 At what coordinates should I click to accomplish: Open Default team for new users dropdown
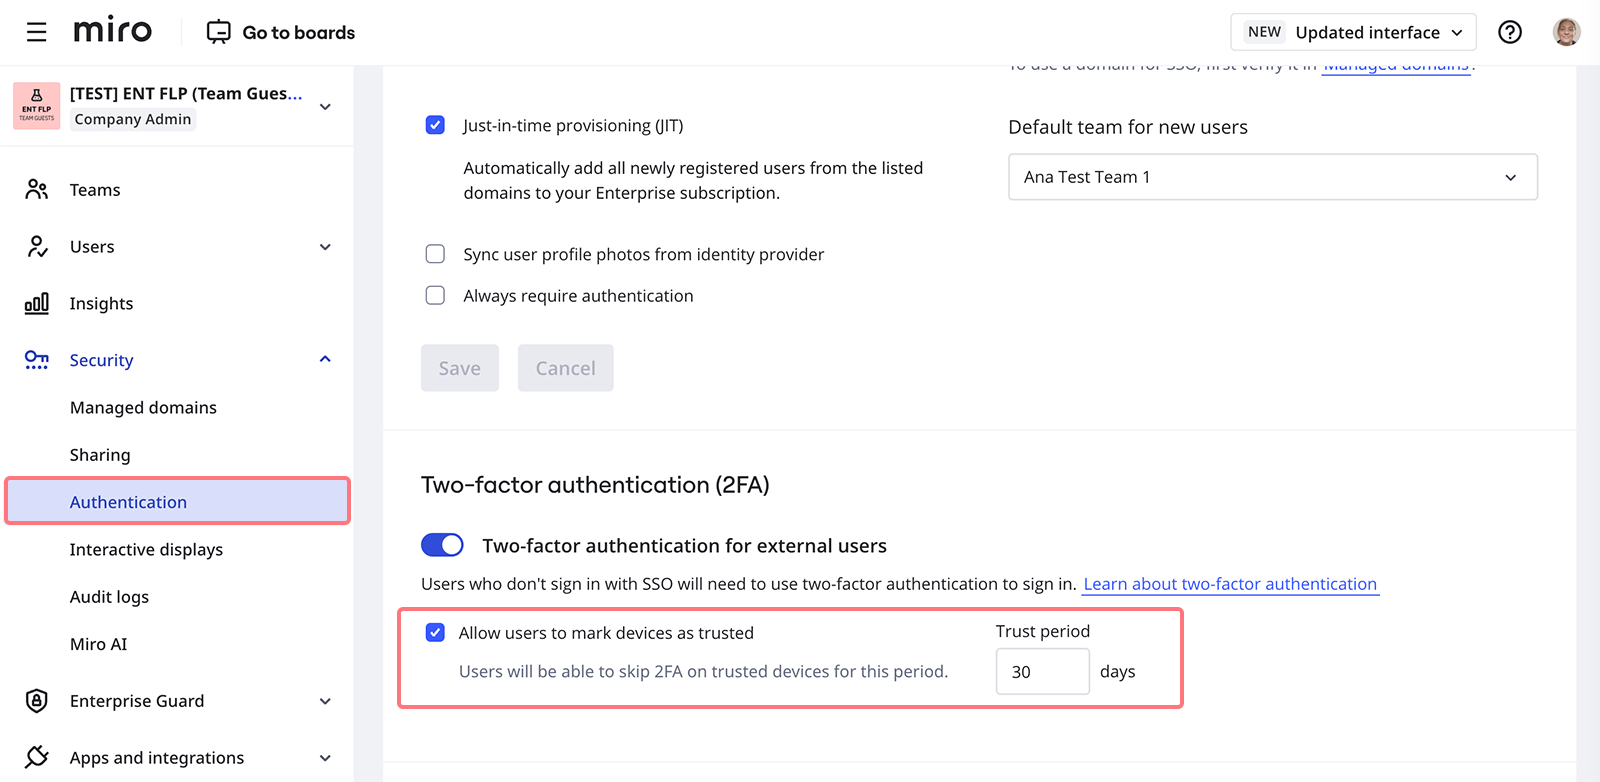[1272, 177]
